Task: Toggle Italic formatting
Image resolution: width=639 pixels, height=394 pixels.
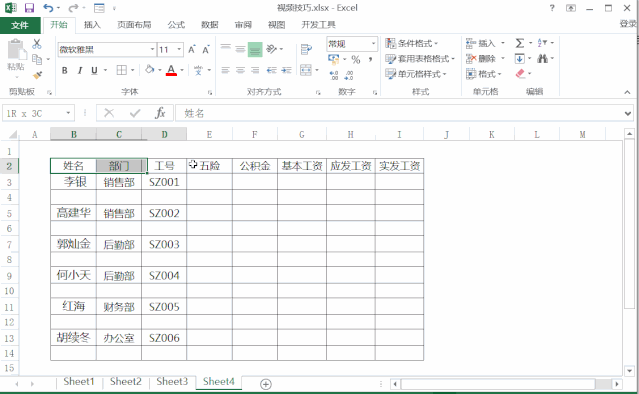Action: pos(80,70)
